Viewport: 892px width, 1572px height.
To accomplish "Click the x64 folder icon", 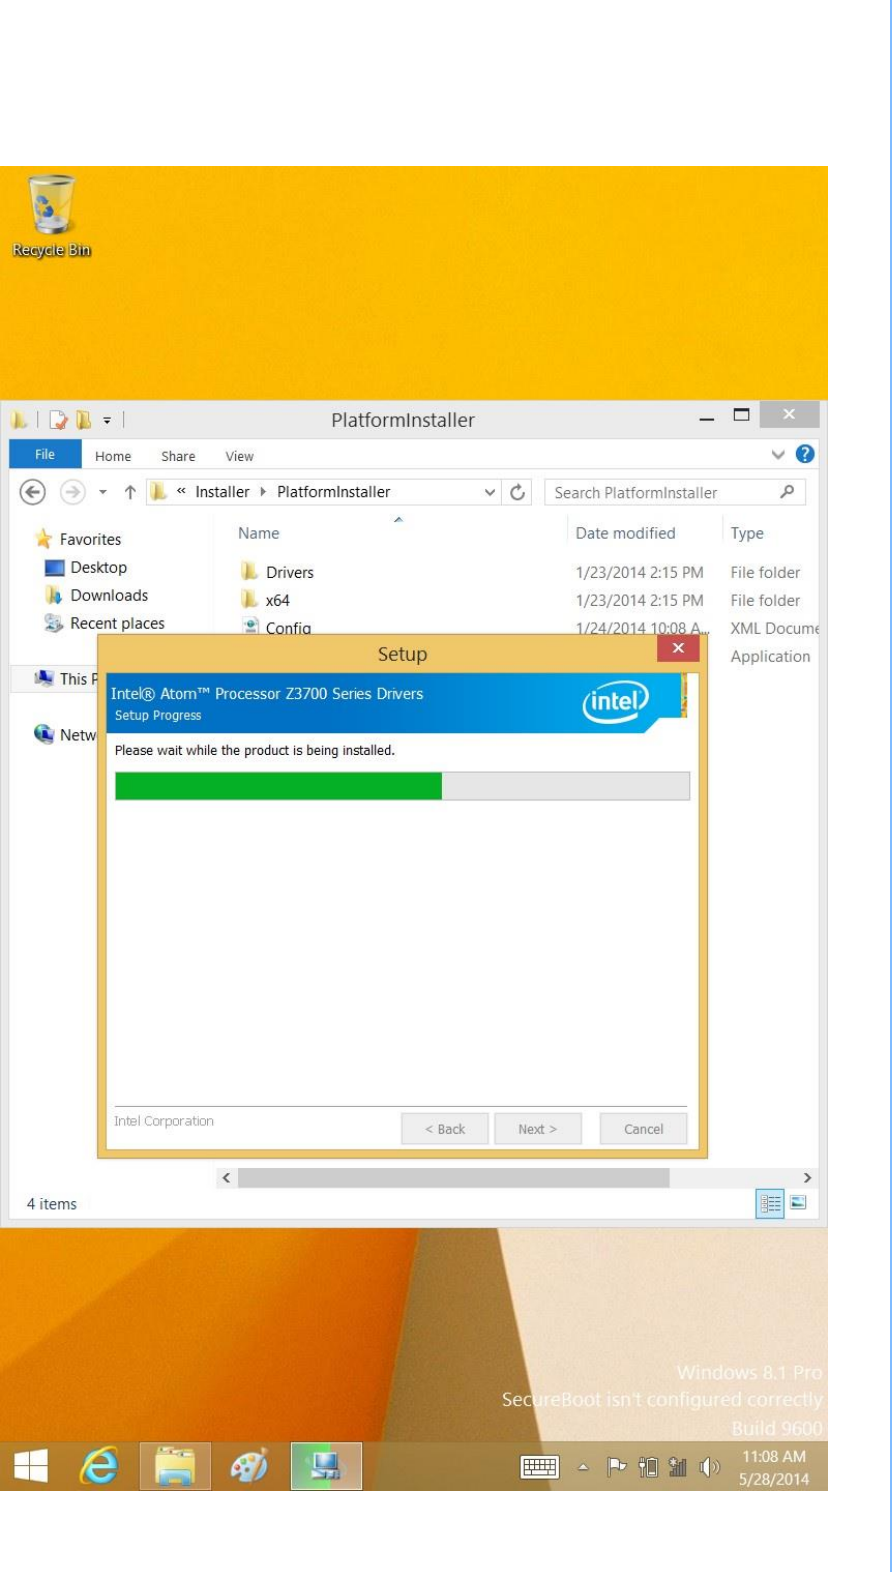I will pyautogui.click(x=250, y=600).
